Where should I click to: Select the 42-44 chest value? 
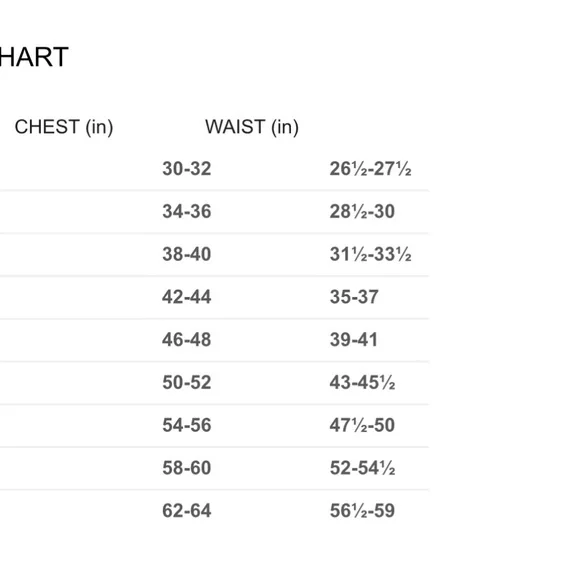187,297
